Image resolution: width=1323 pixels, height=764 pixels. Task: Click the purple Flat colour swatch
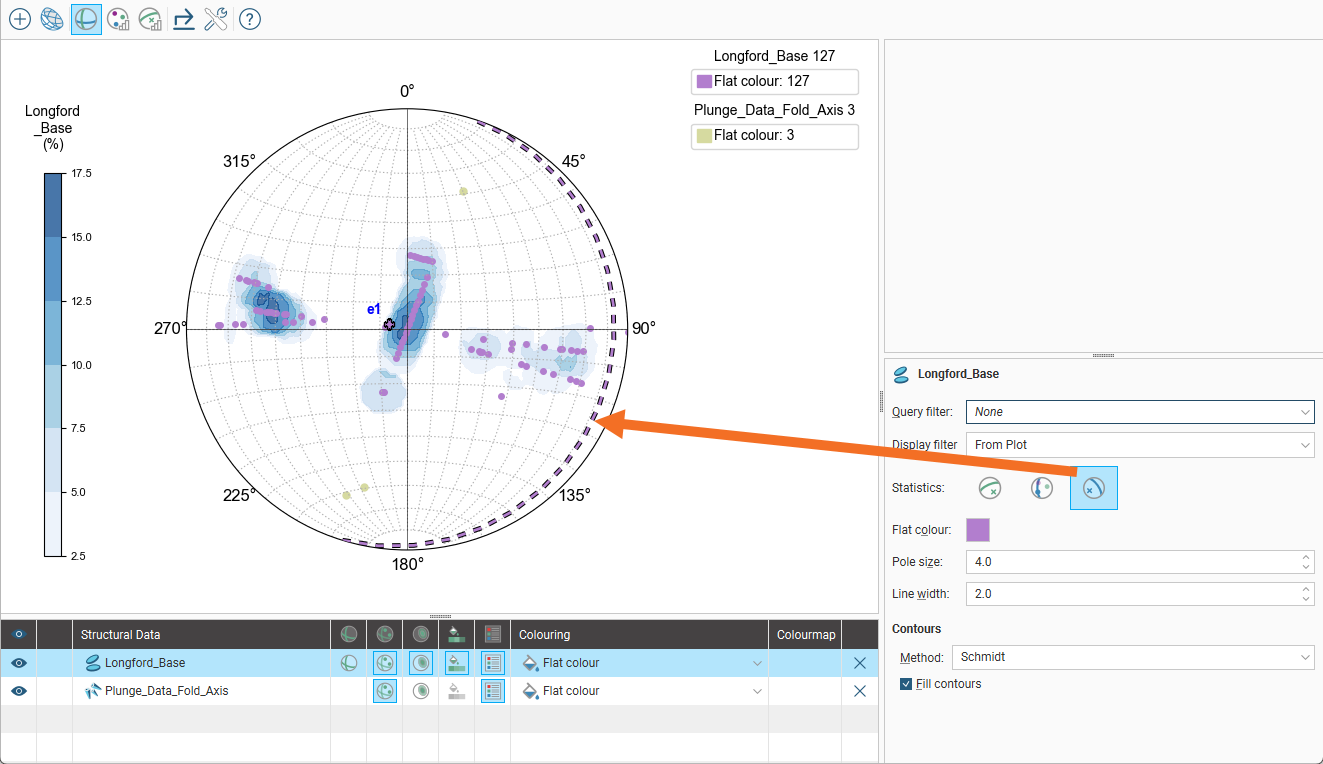coord(977,530)
